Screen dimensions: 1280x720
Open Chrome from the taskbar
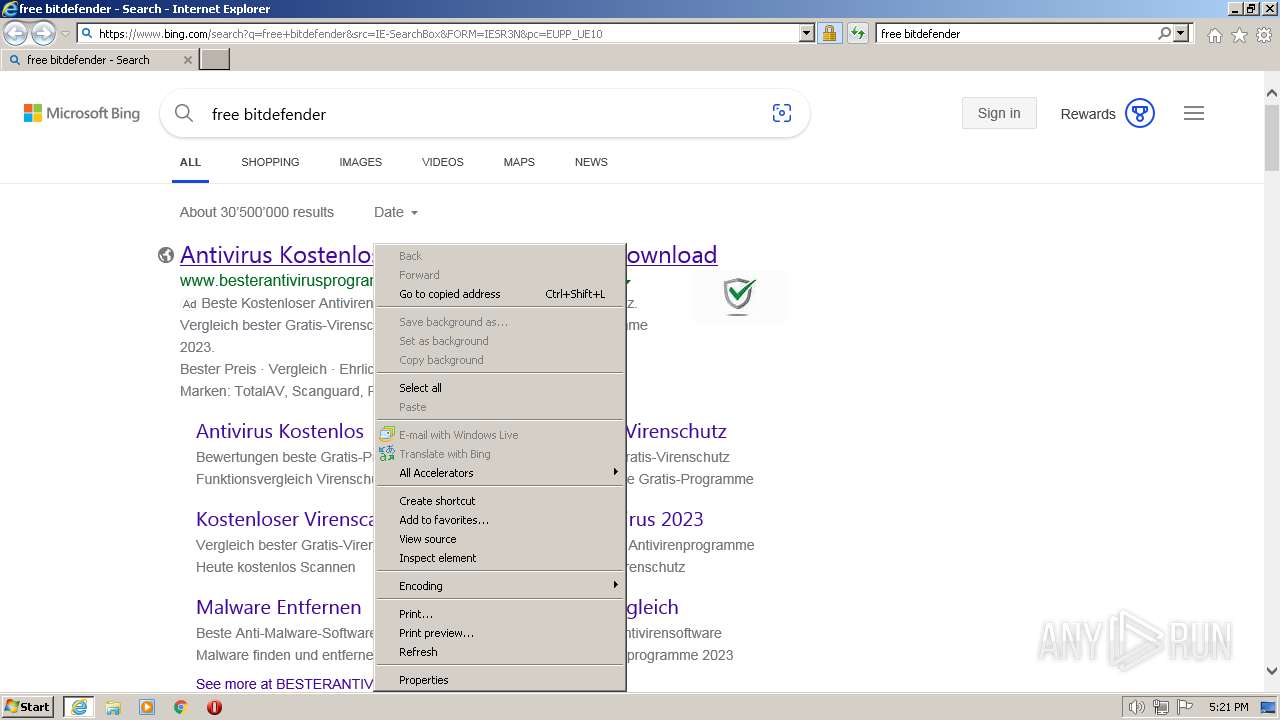(x=180, y=707)
